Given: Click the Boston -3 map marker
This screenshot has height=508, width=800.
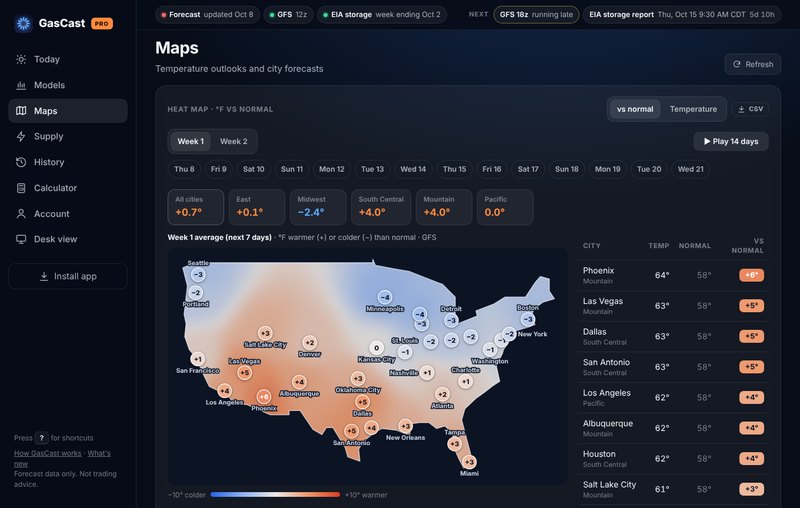Looking at the screenshot, I should [528, 319].
